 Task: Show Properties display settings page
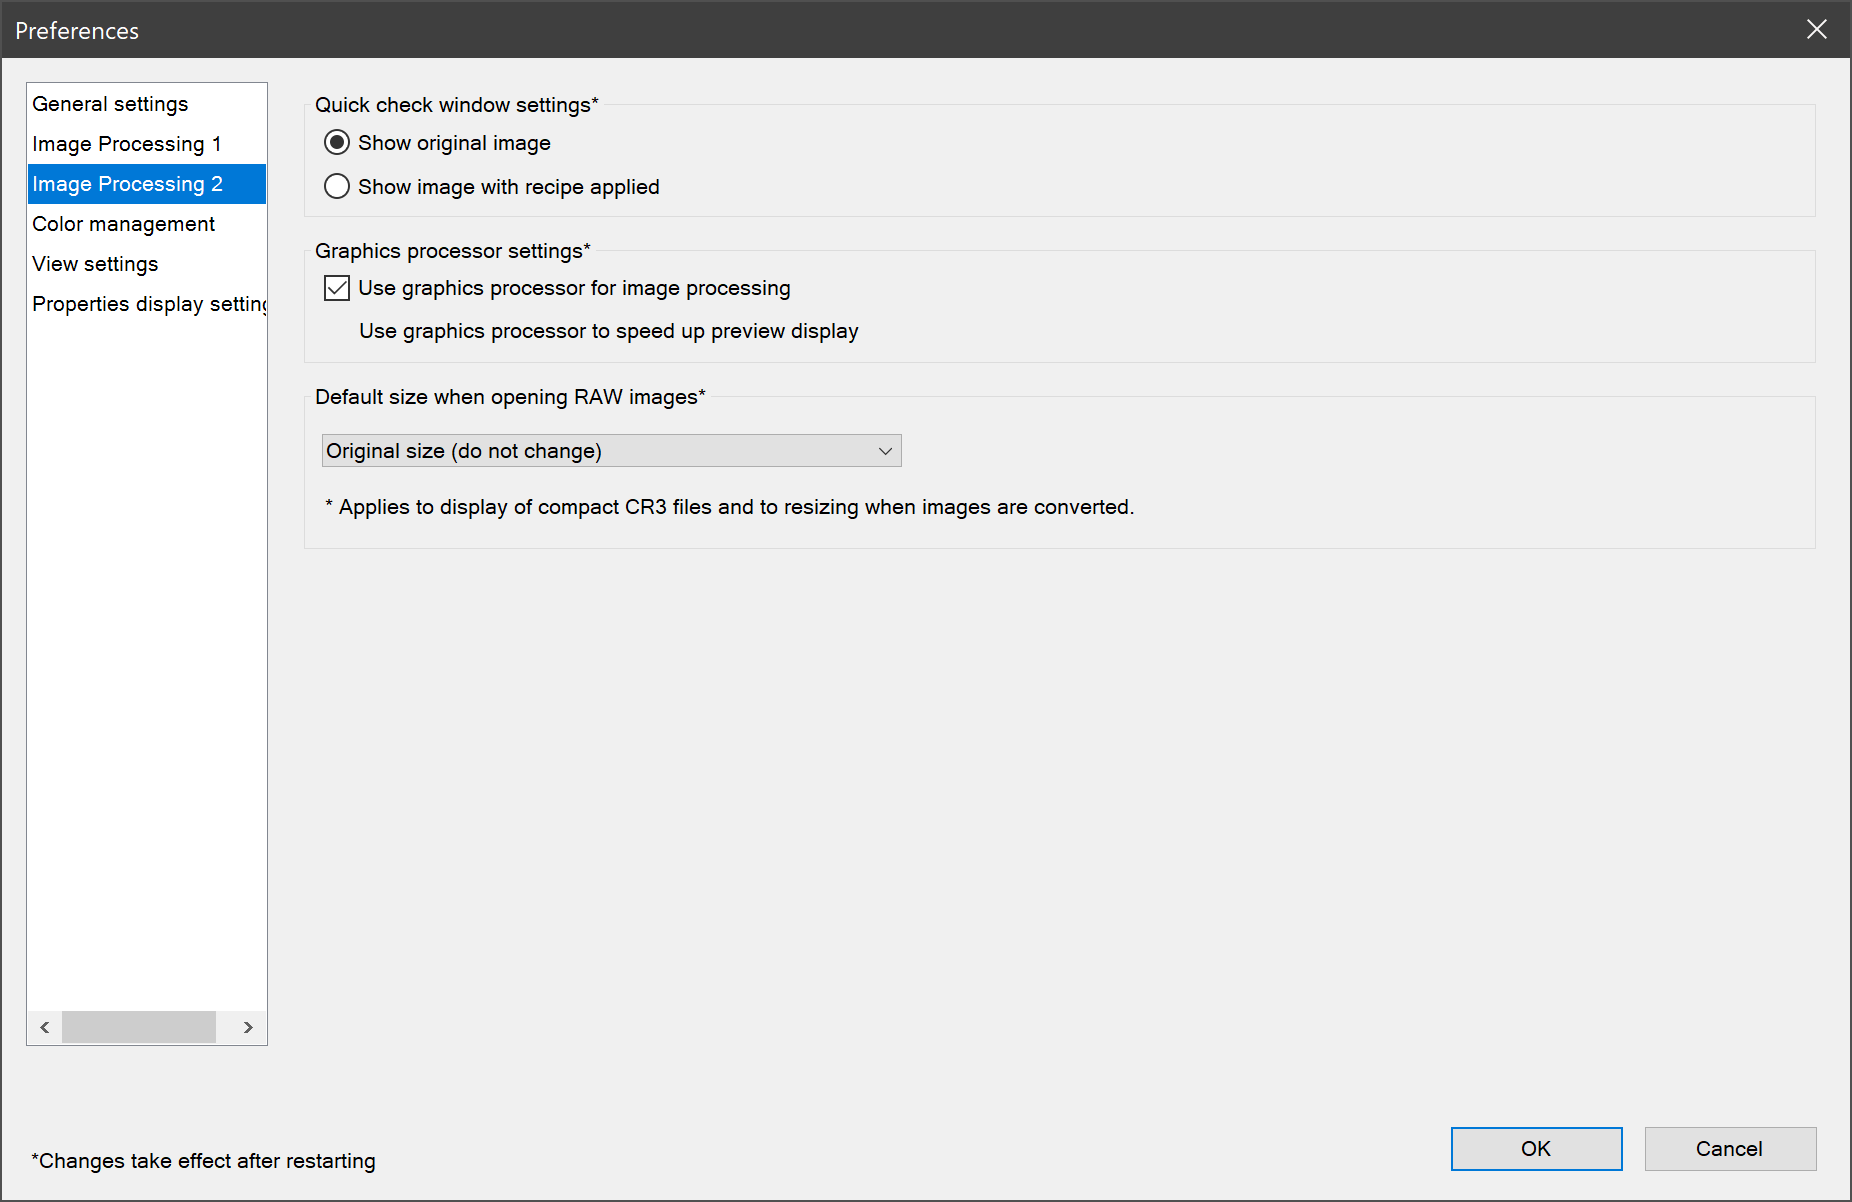[148, 303]
